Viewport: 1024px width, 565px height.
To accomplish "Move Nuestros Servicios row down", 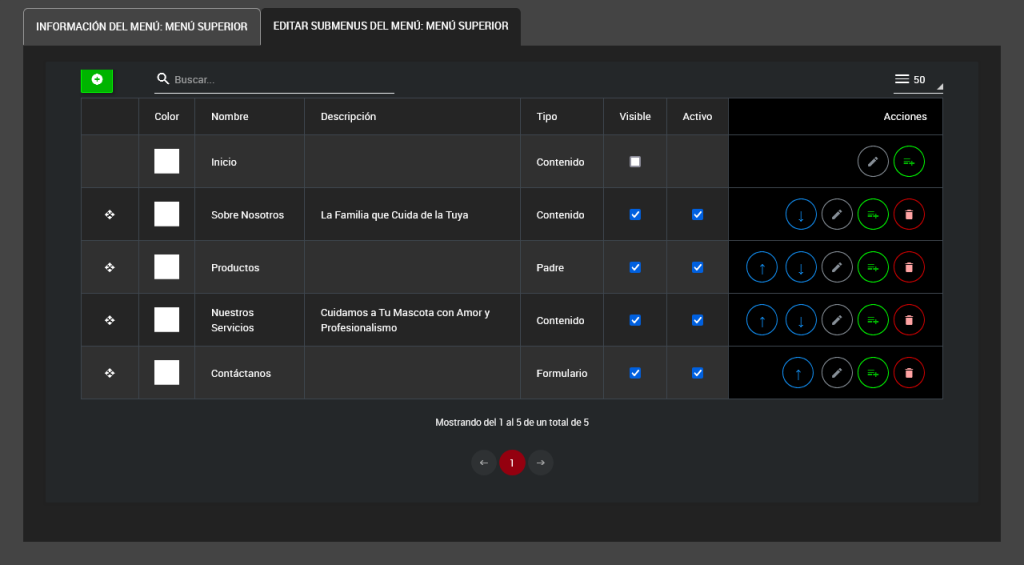I will tap(801, 320).
